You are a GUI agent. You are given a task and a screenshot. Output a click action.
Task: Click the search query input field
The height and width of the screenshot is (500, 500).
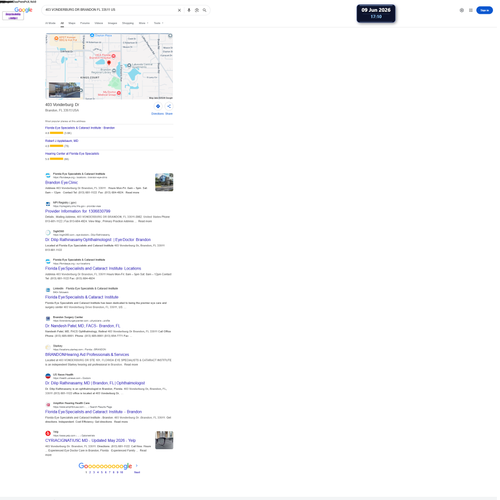pyautogui.click(x=110, y=10)
